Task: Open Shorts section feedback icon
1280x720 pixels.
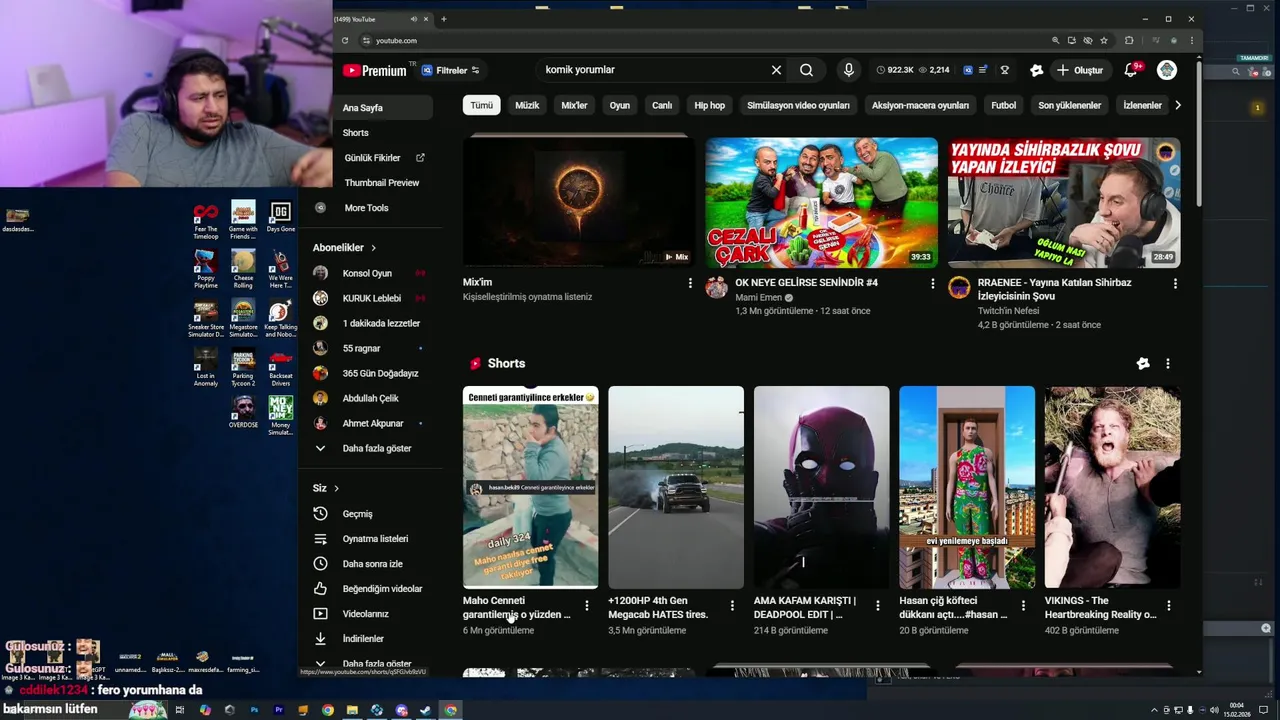Action: point(1143,364)
